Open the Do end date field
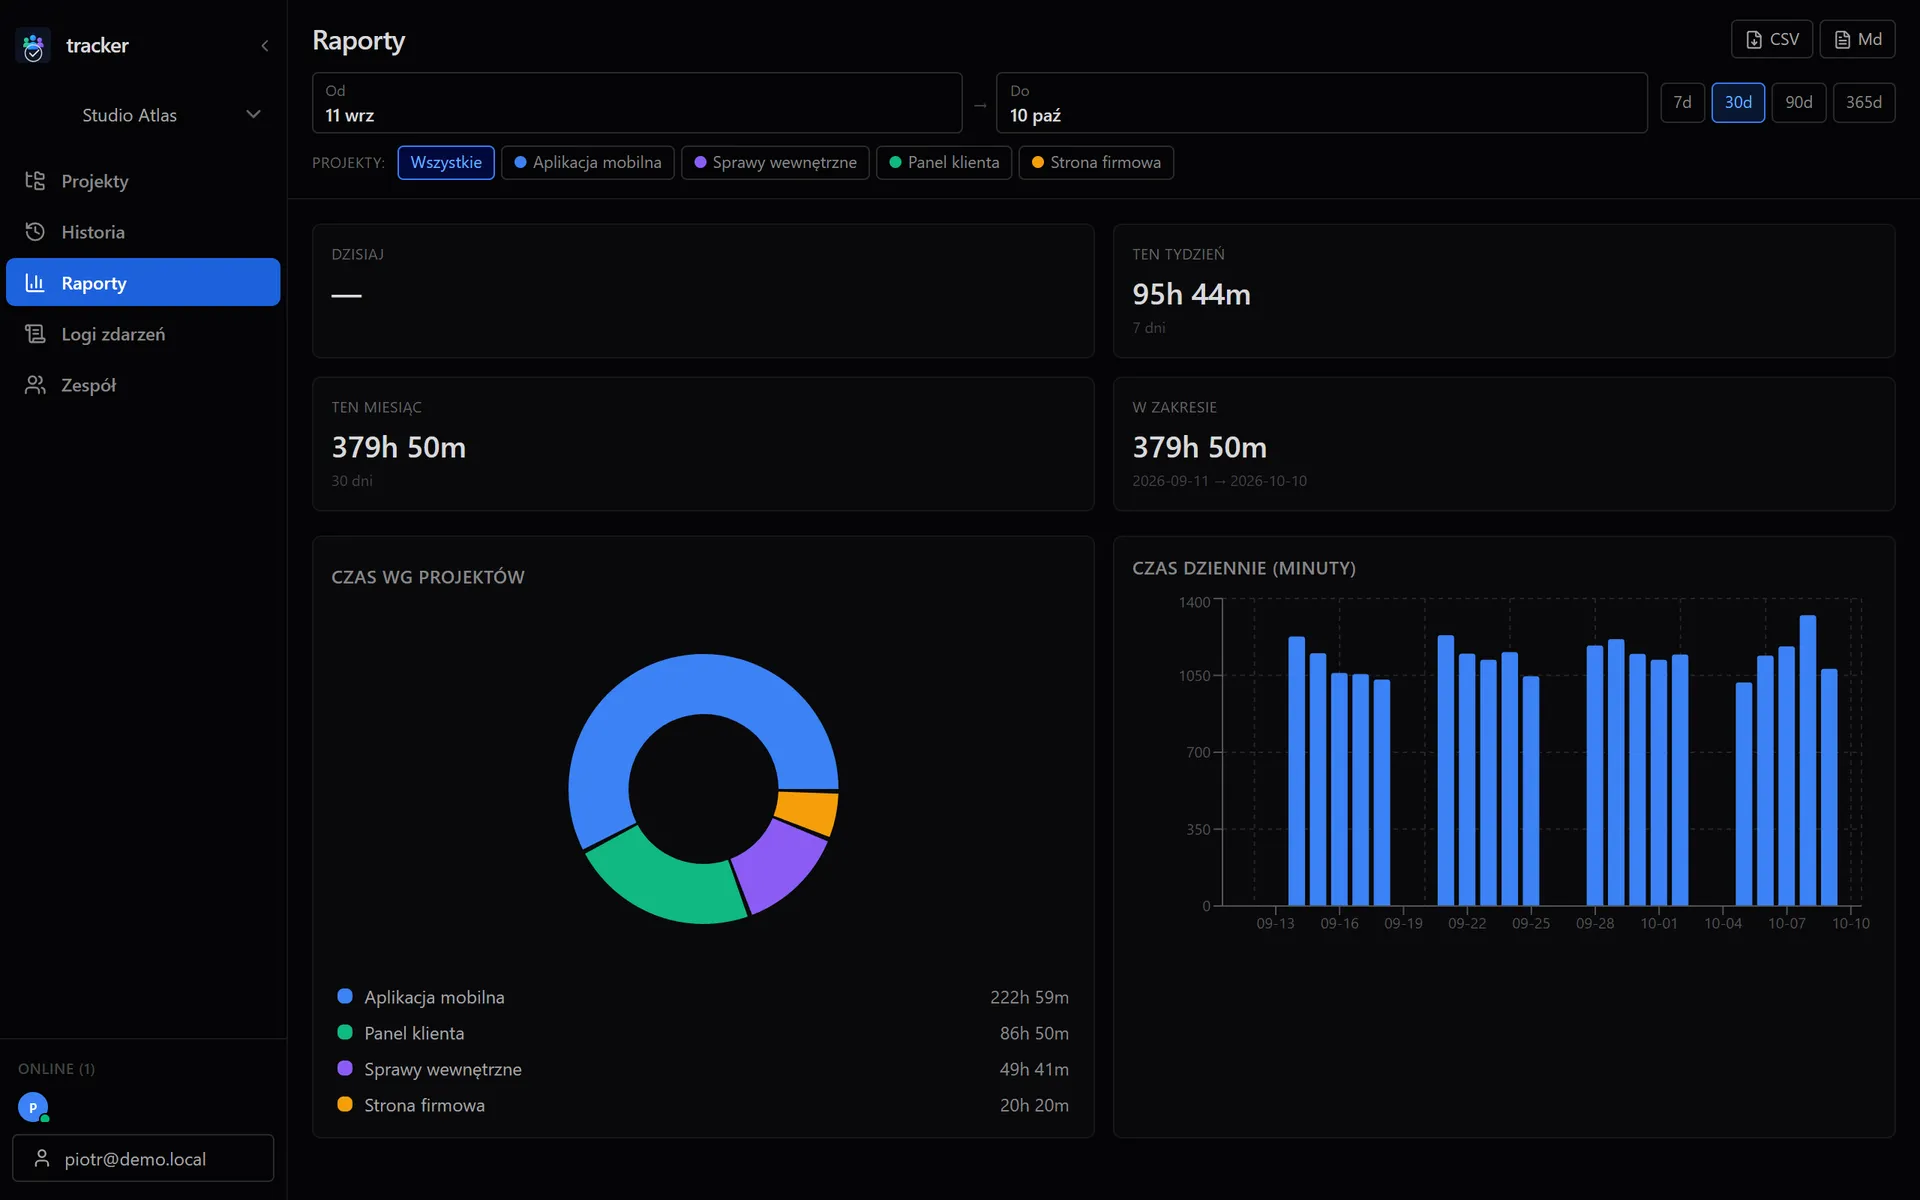Screen dimensions: 1920x1200 point(1322,103)
